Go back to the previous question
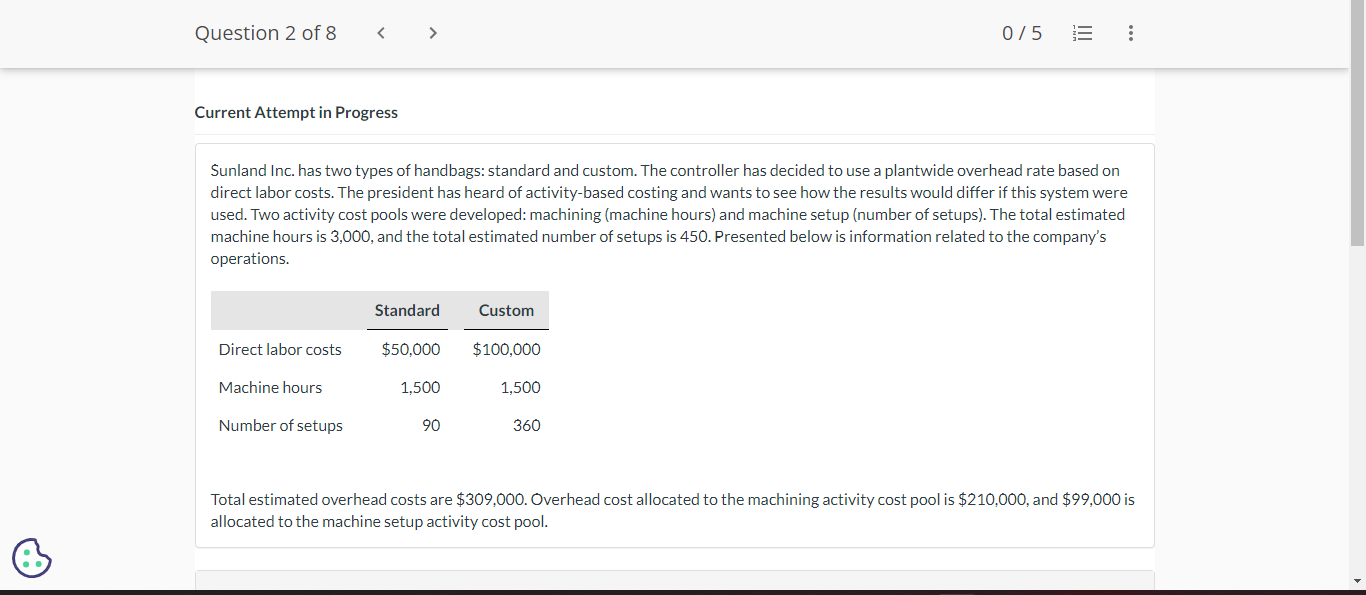Screen dimensions: 1366x595 click(x=380, y=32)
